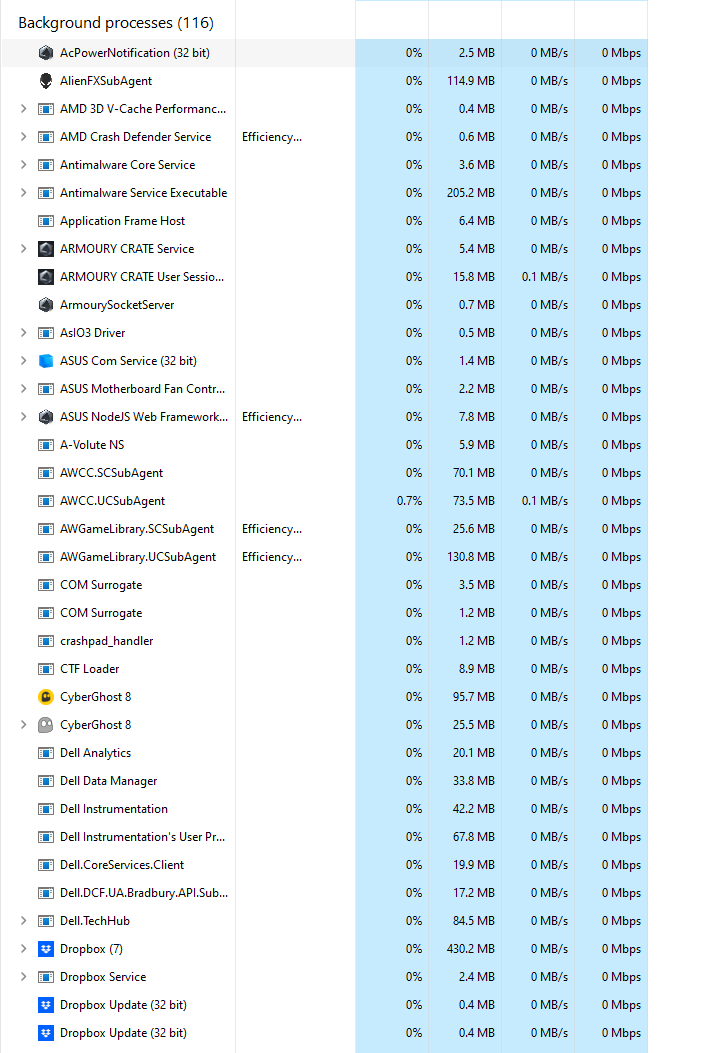709x1053 pixels.
Task: Expand the gray CyberGhost 8 process group
Action: pos(23,725)
